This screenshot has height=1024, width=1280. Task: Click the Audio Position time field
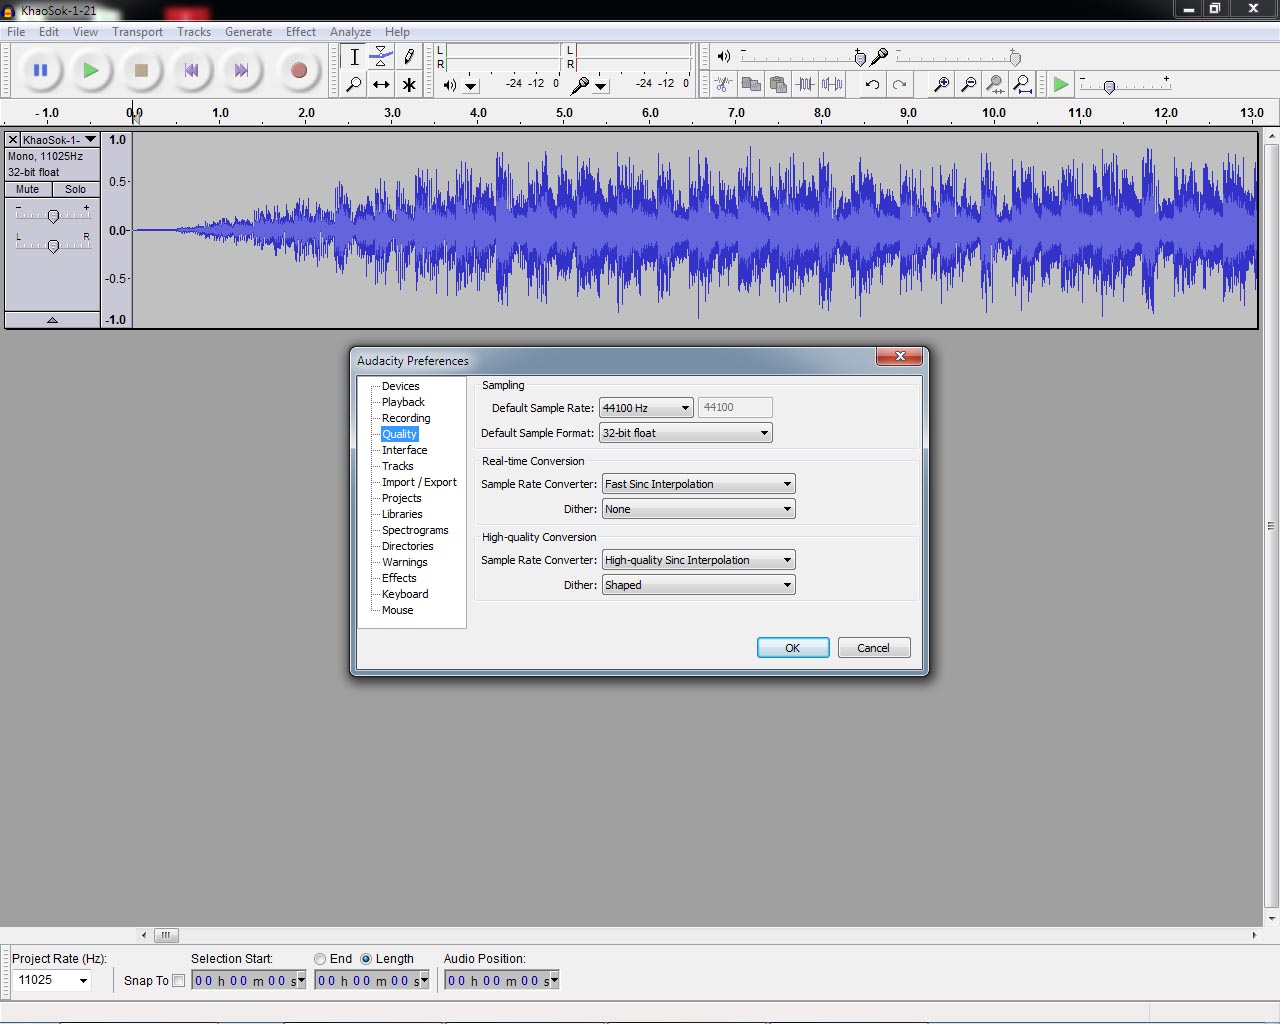click(502, 981)
